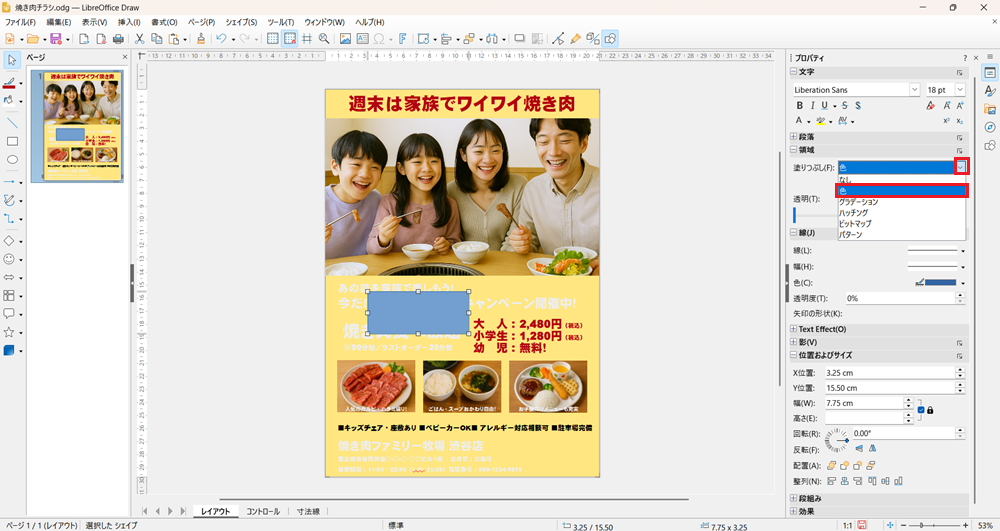1000x531 pixels.
Task: Insert a text box from toolbar
Action: [362, 38]
